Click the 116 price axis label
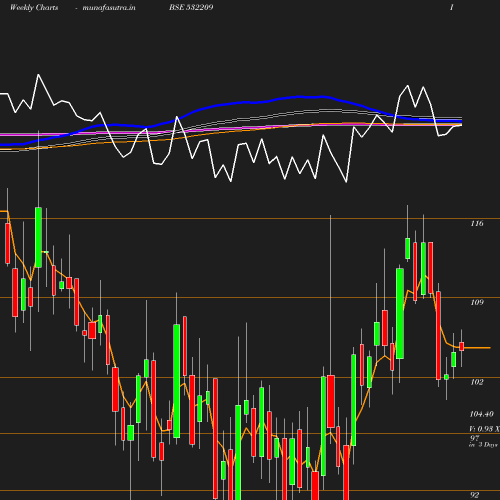 (477, 223)
